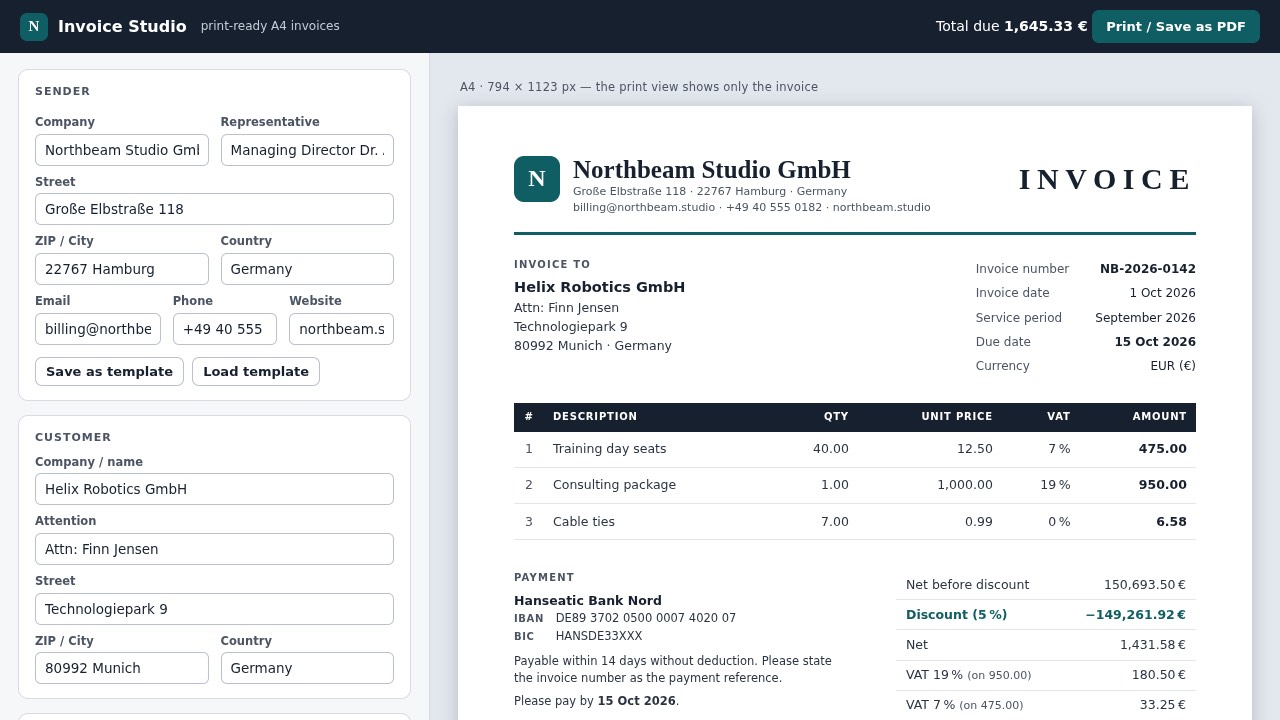Click the UNIT PRICE column header

(x=957, y=417)
